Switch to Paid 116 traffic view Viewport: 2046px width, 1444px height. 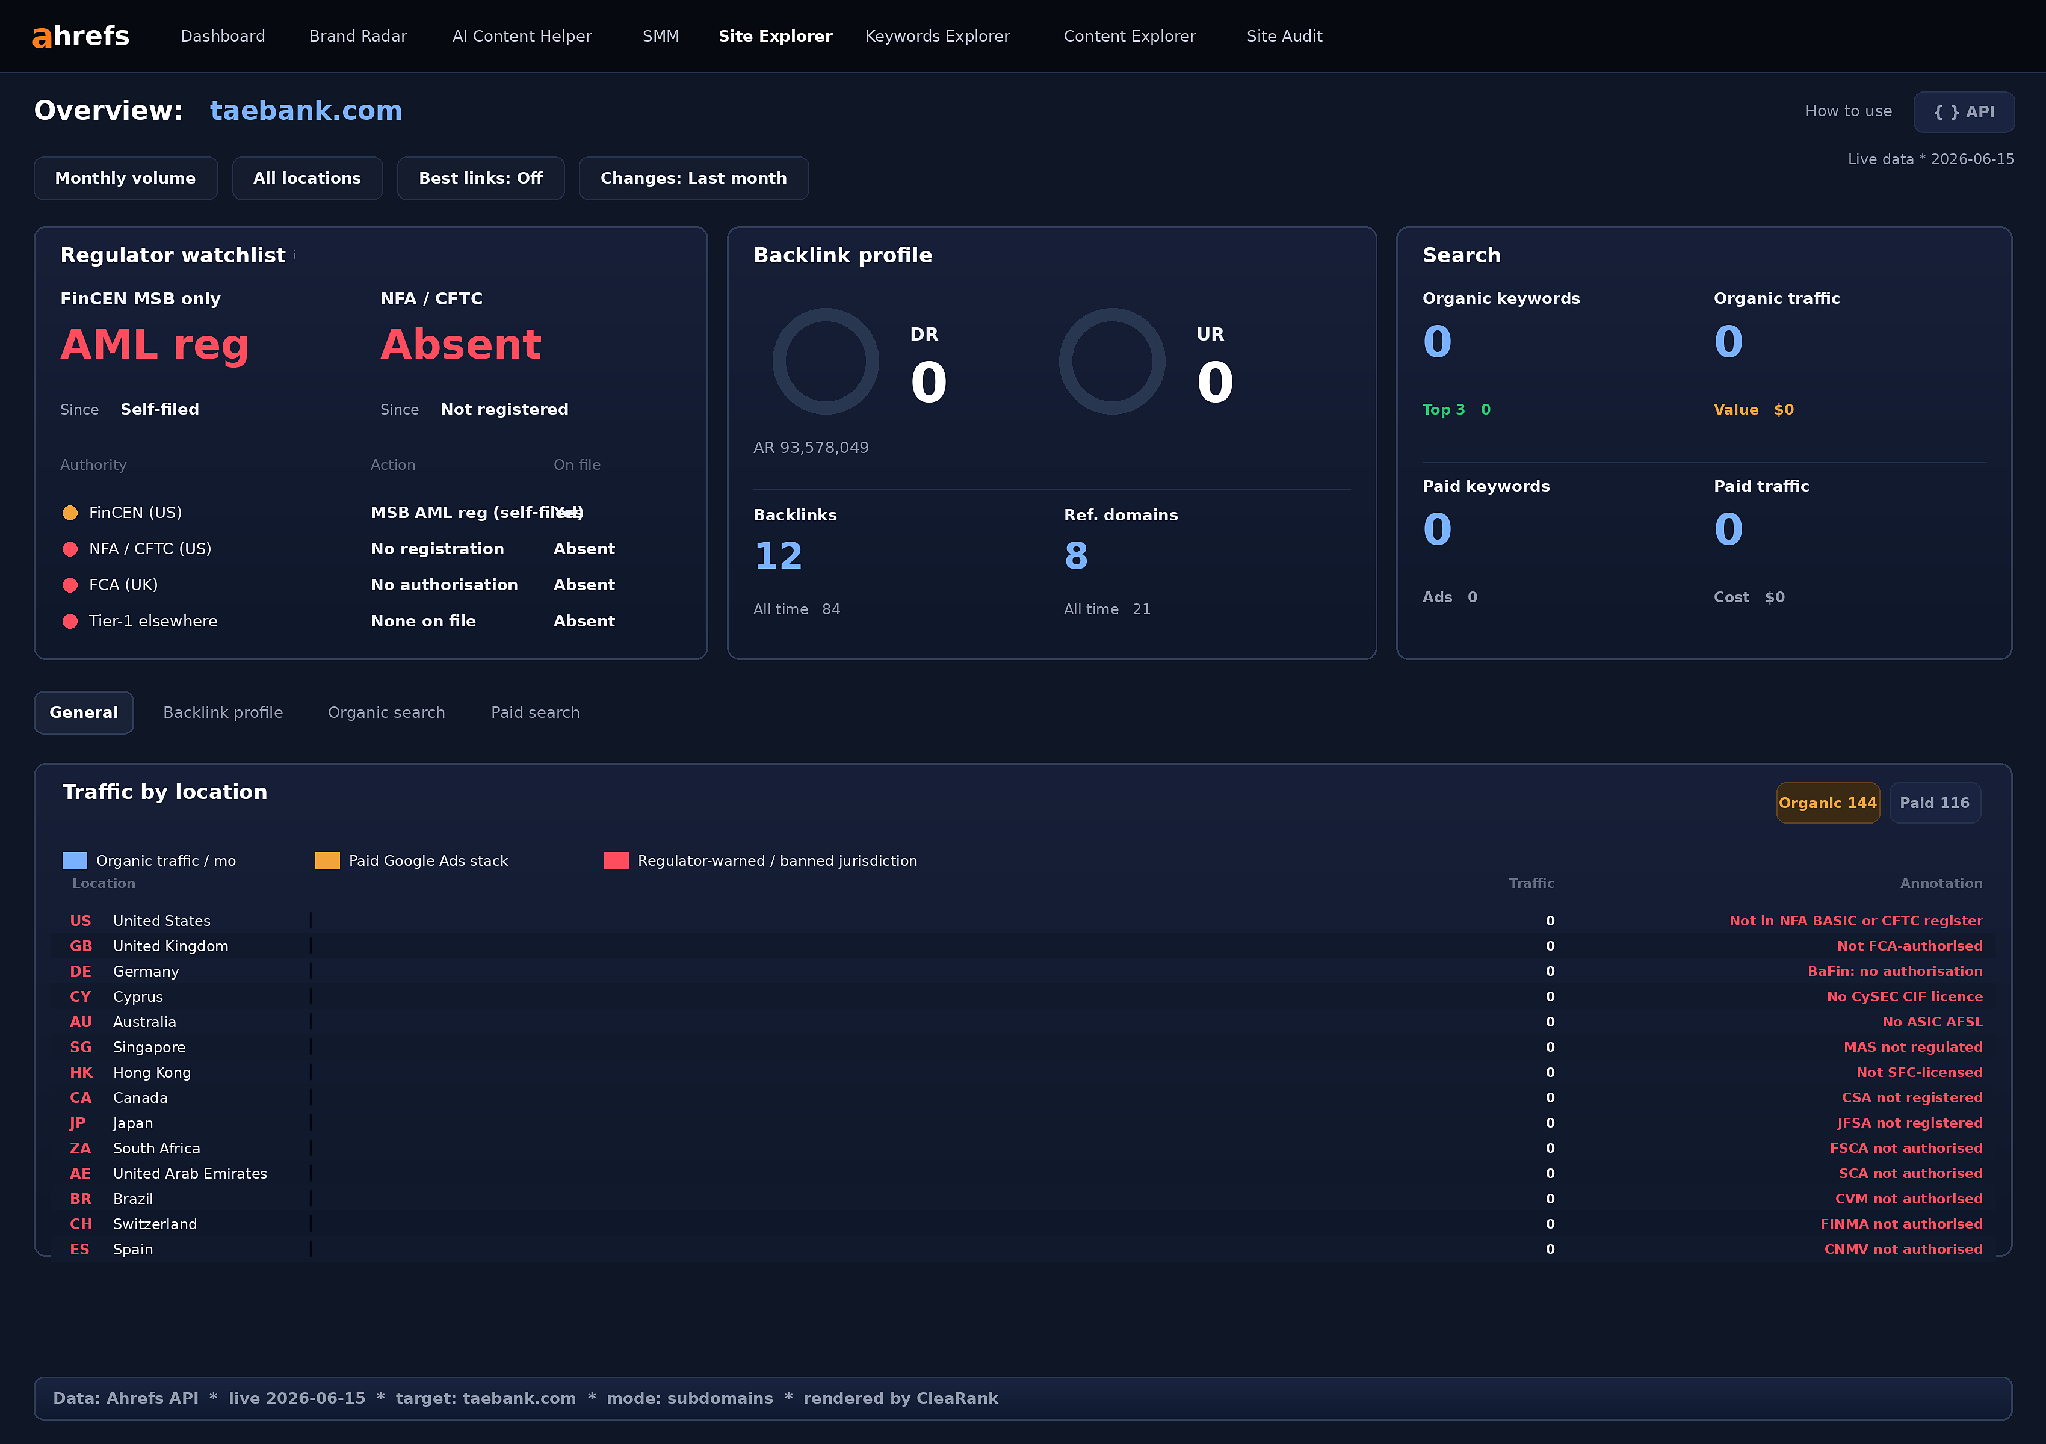tap(1935, 803)
